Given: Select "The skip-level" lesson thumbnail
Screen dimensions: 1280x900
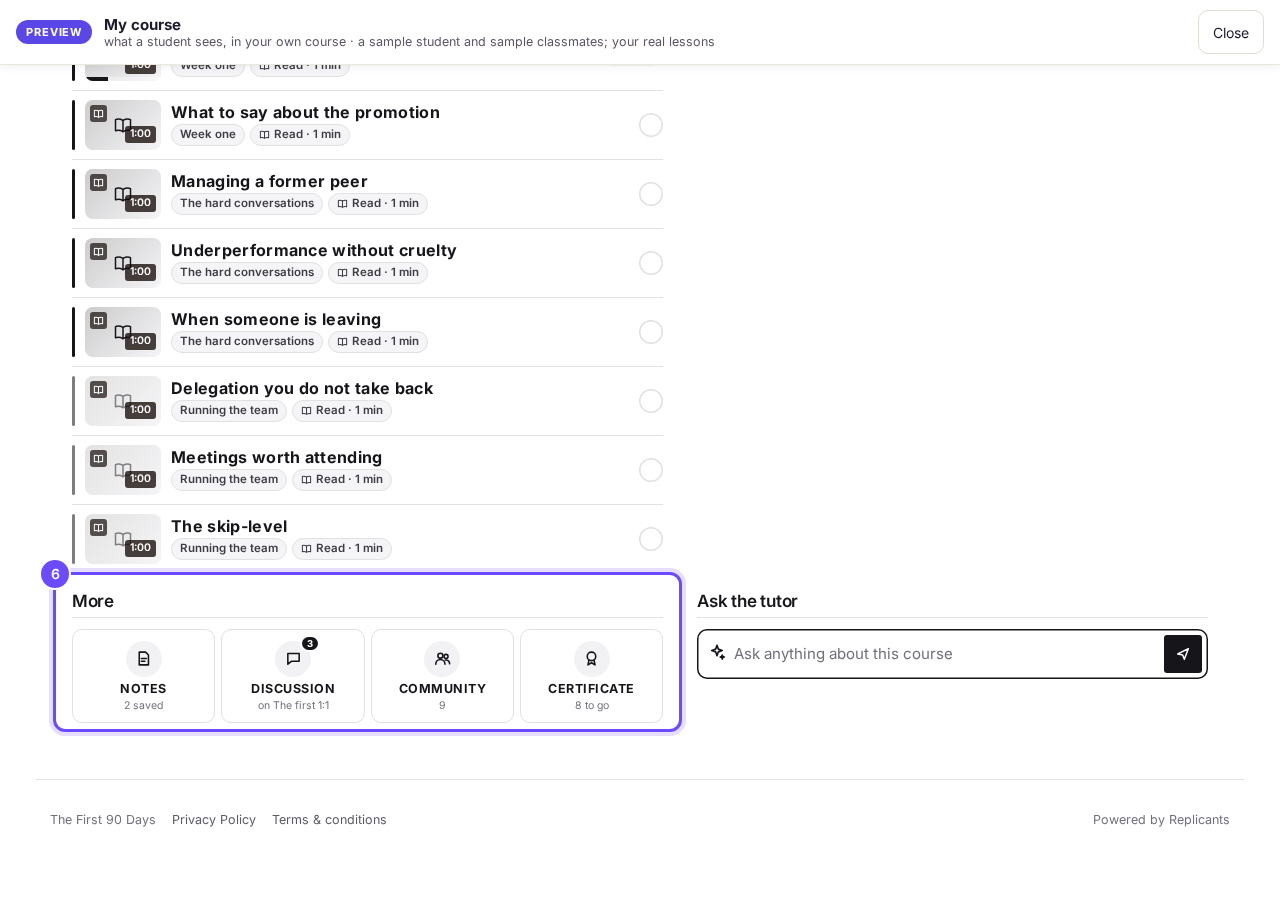Looking at the screenshot, I should point(123,539).
